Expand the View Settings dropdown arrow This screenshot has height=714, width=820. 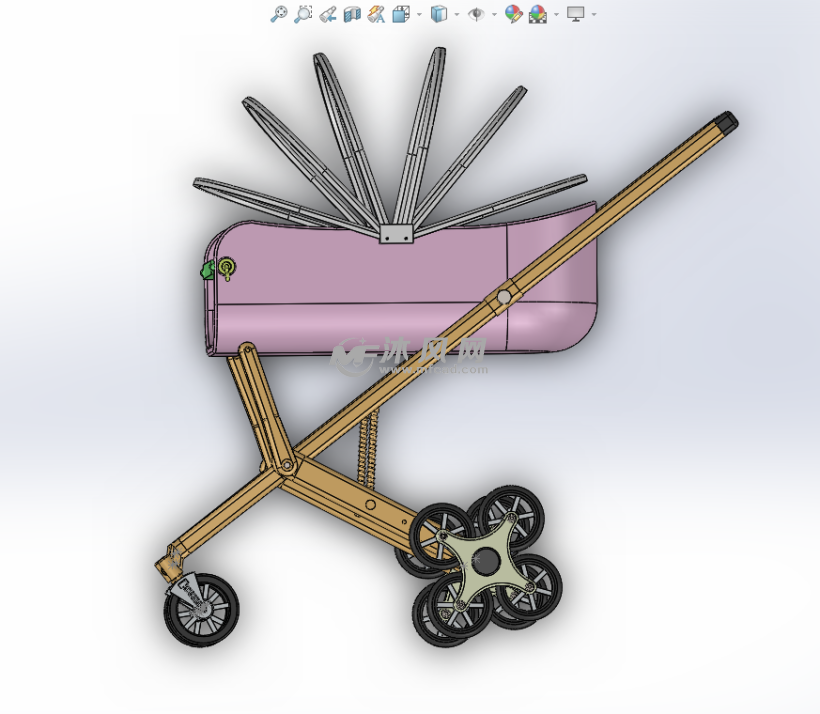coord(594,15)
